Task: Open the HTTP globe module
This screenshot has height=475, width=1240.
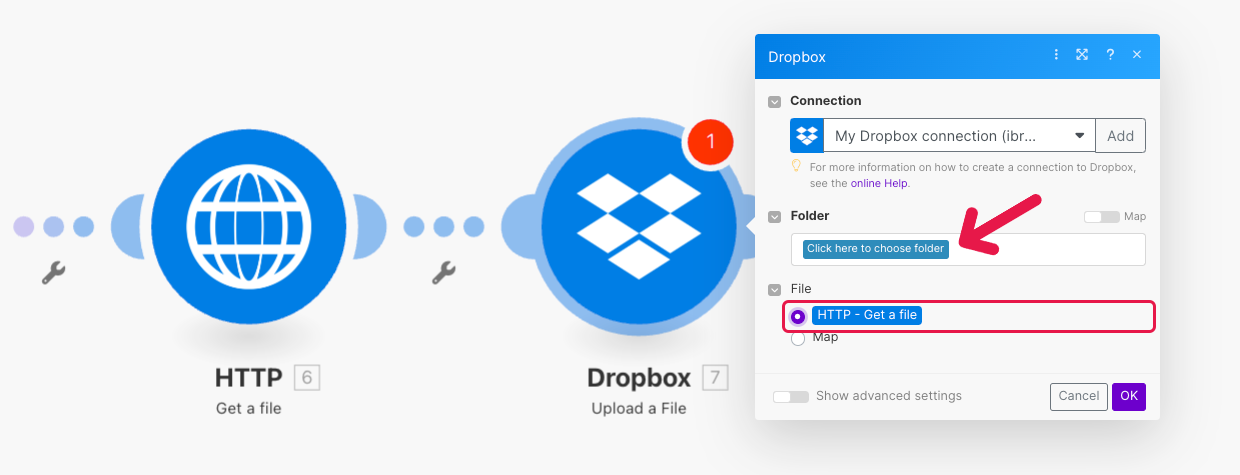Action: (x=249, y=225)
